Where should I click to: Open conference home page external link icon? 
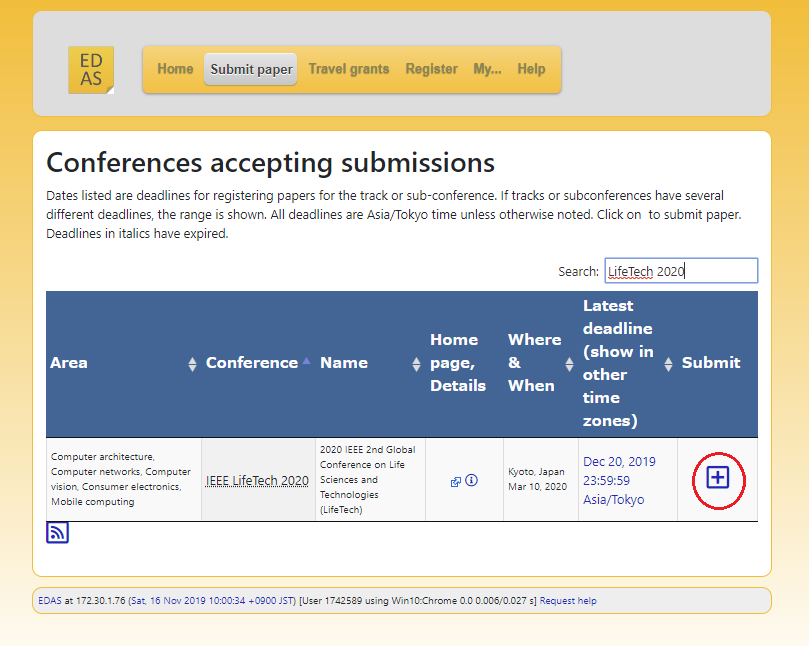[456, 482]
